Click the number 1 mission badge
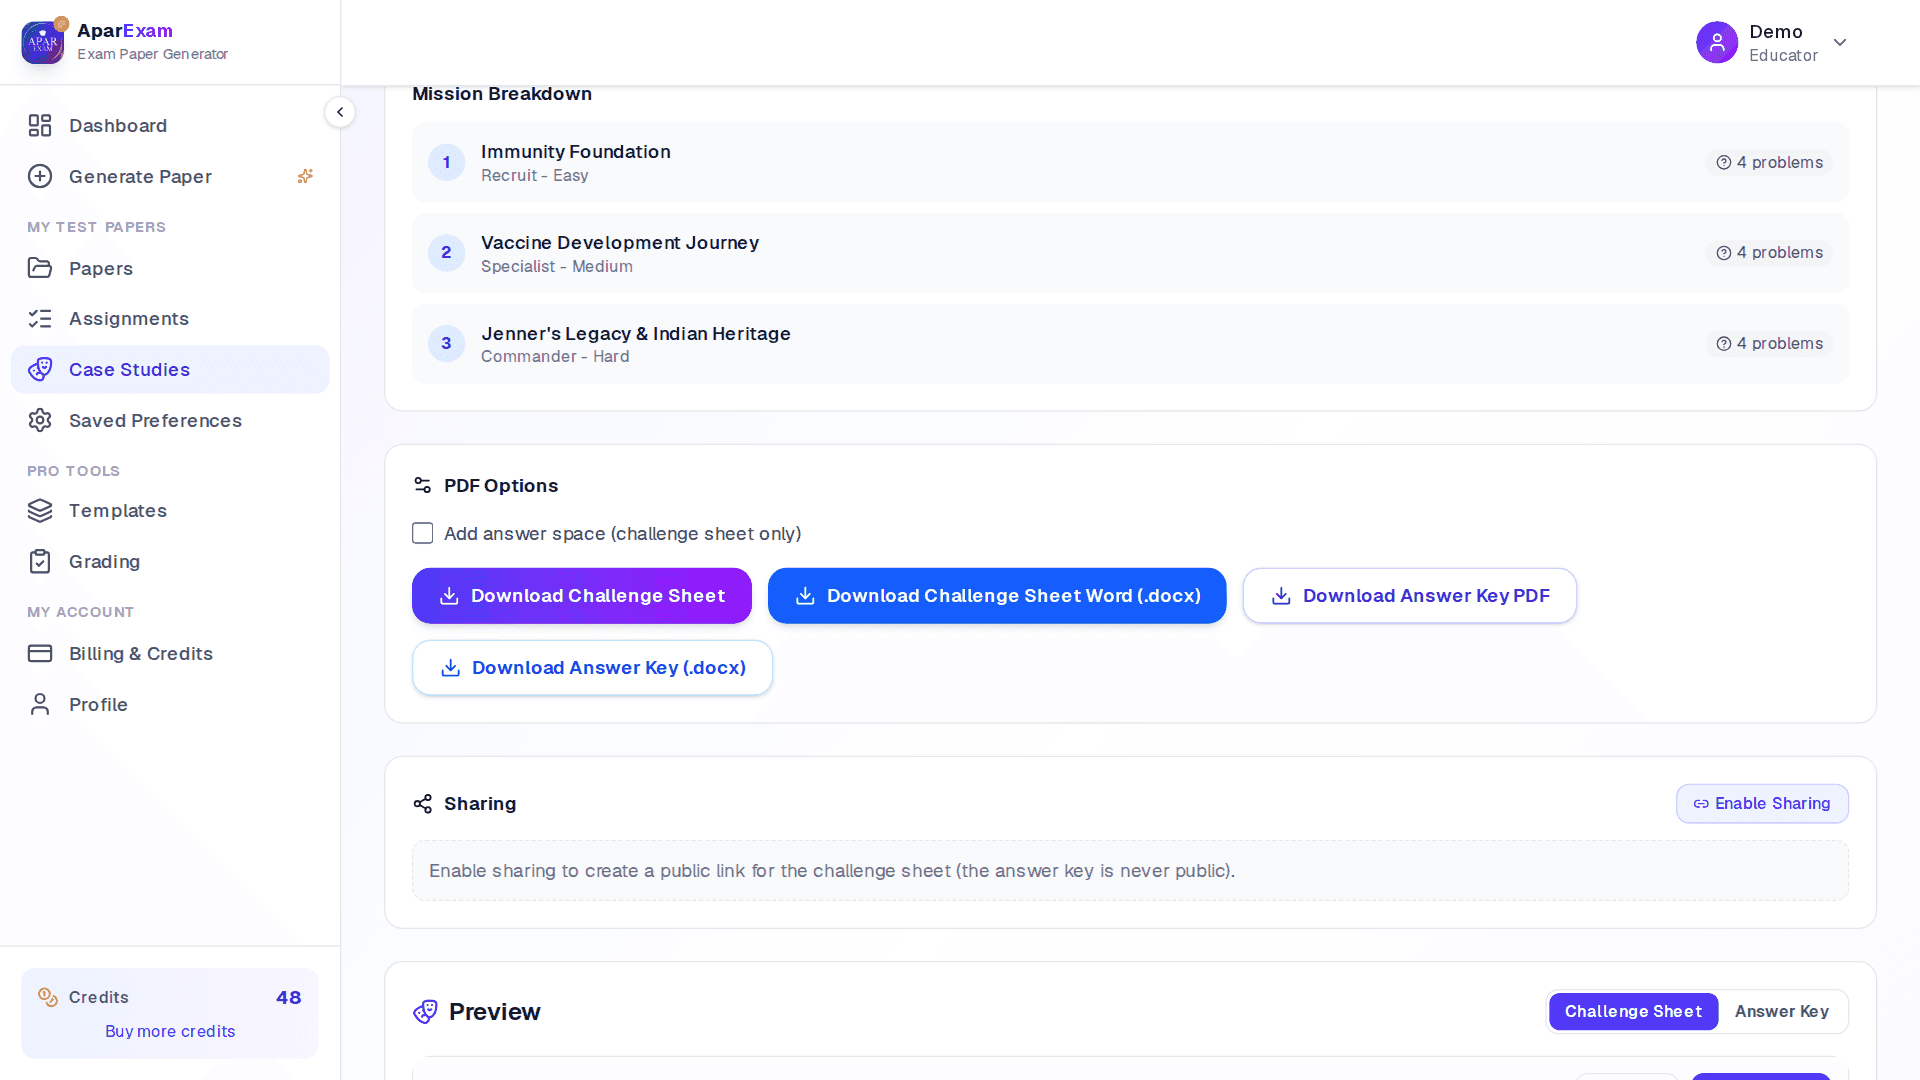Screen dimensions: 1920x1080 pos(447,163)
